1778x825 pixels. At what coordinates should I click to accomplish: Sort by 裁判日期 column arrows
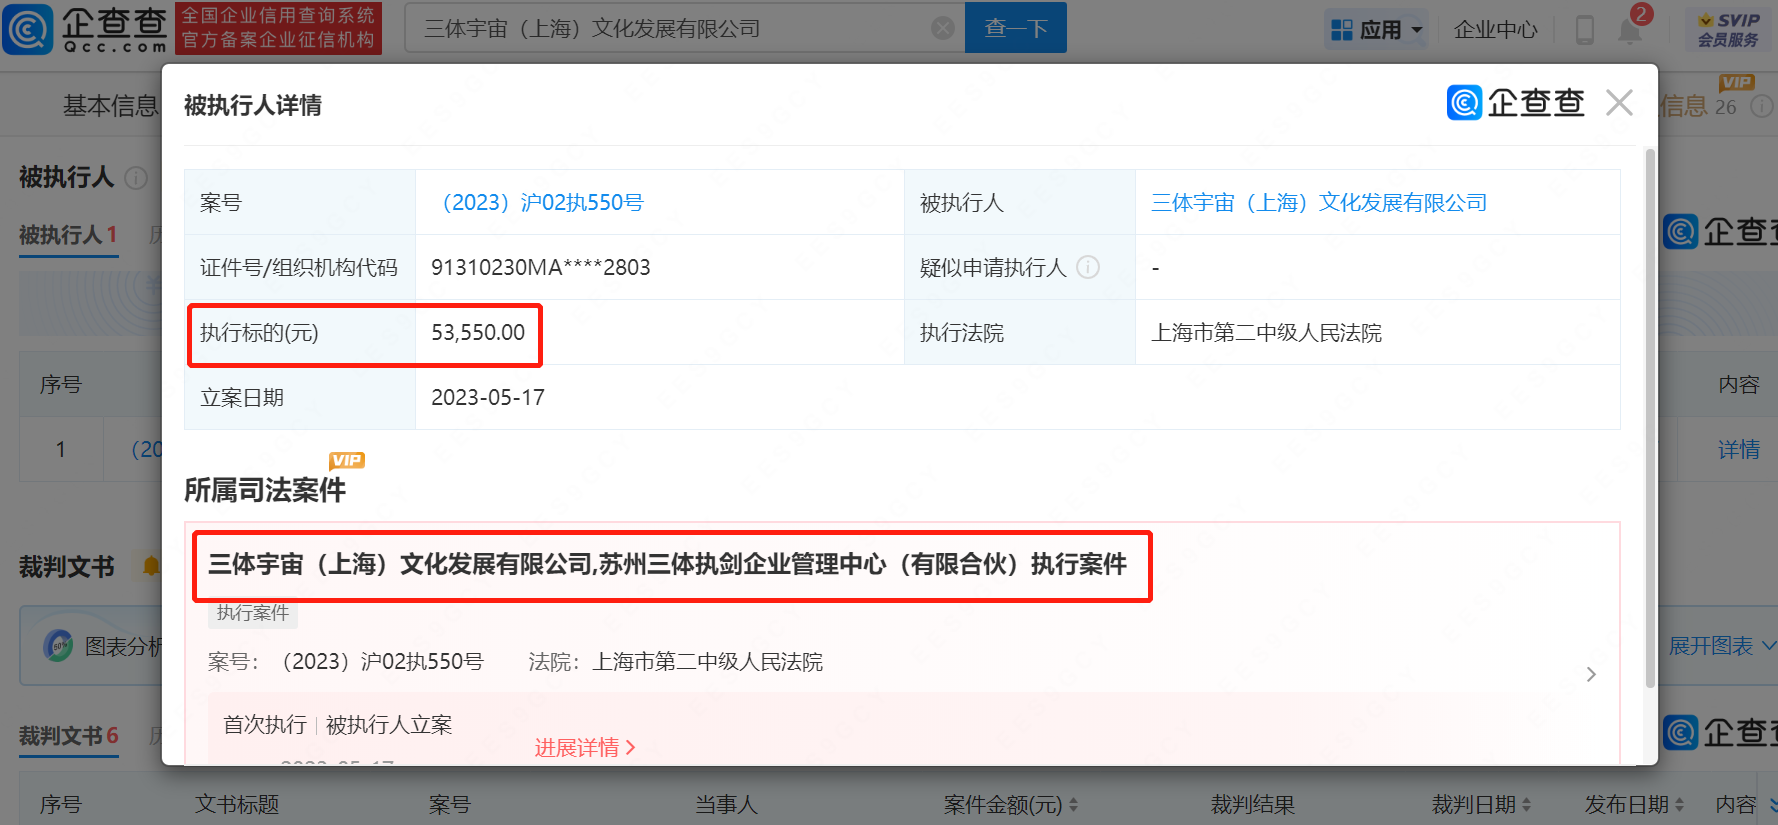[x=1526, y=805]
